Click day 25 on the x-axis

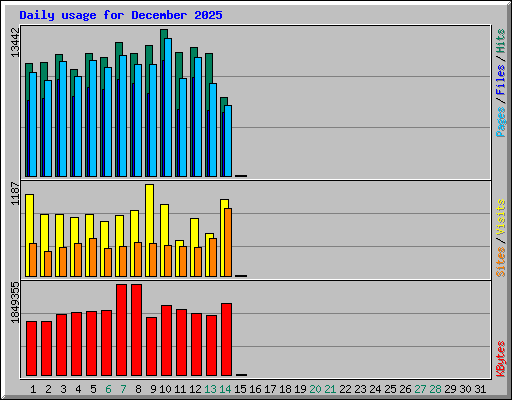click(390, 389)
